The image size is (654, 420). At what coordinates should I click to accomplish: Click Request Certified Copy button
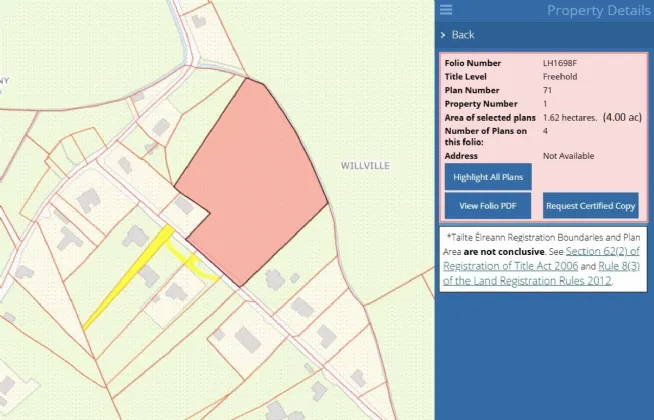point(590,205)
